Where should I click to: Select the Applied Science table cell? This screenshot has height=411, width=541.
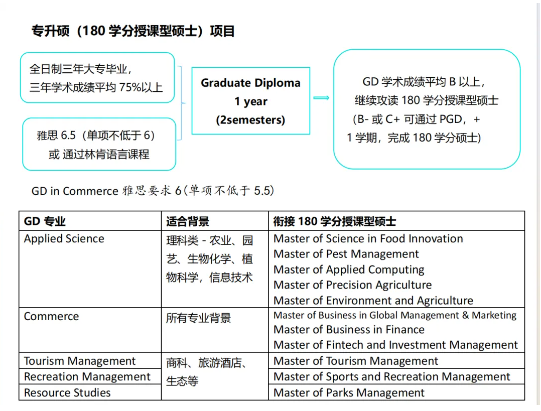click(x=90, y=269)
